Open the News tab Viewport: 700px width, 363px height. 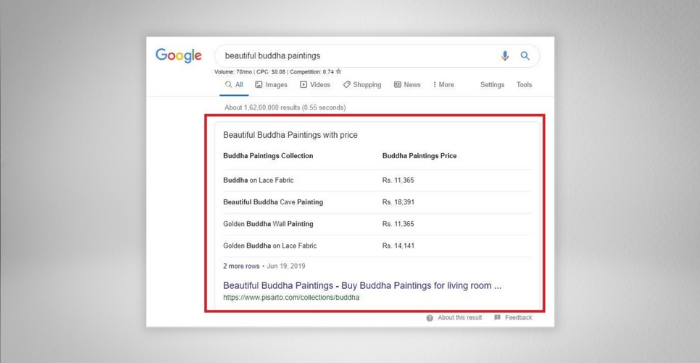407,85
